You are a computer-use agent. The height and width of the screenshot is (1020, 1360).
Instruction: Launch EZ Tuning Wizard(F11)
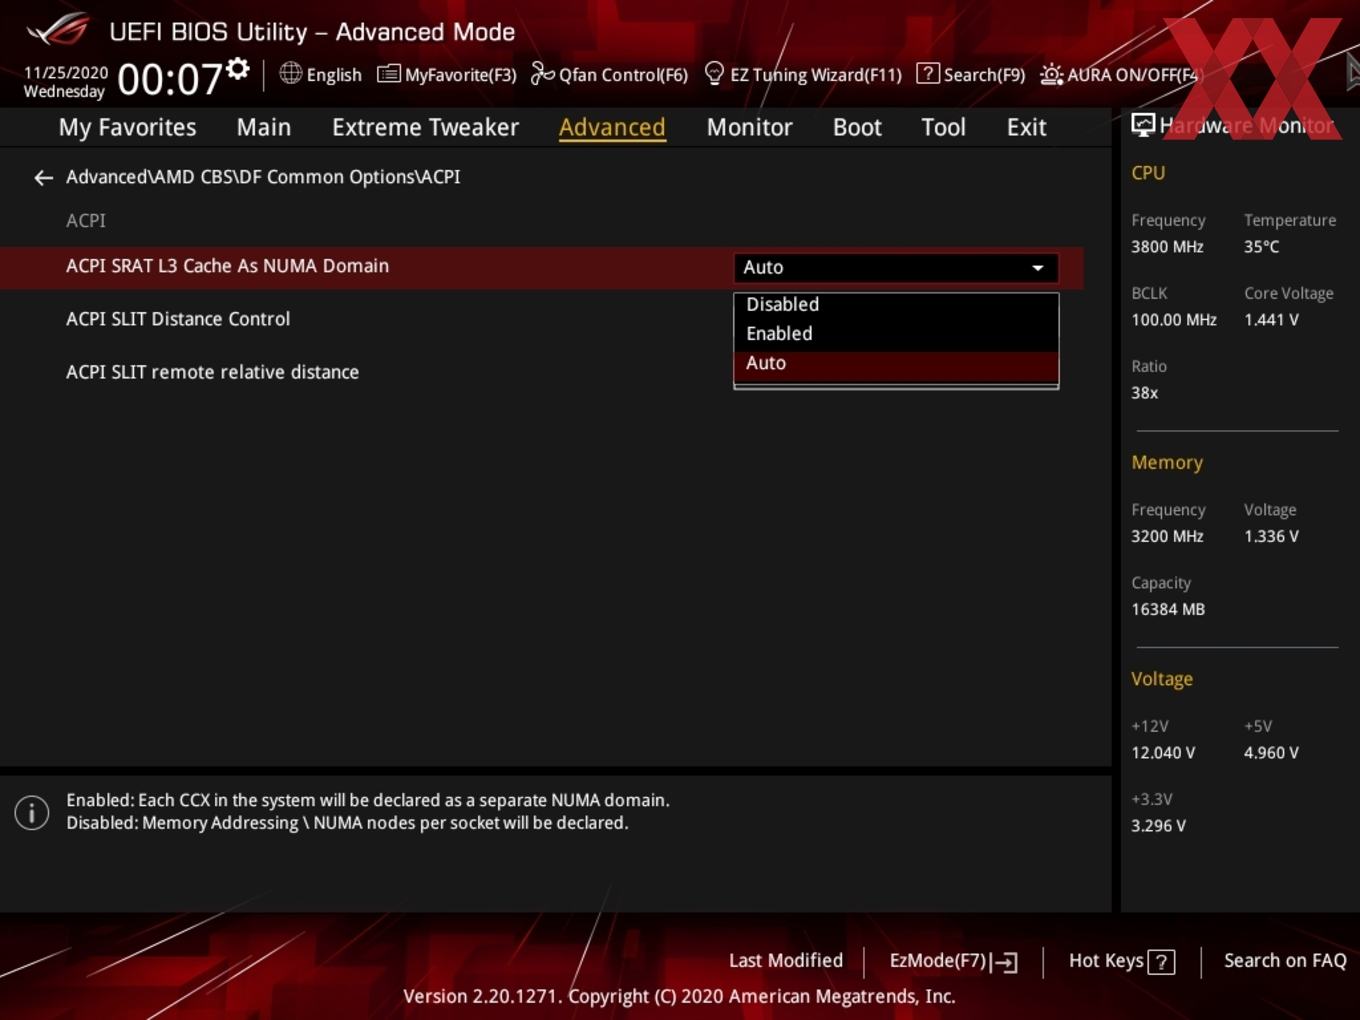point(803,75)
